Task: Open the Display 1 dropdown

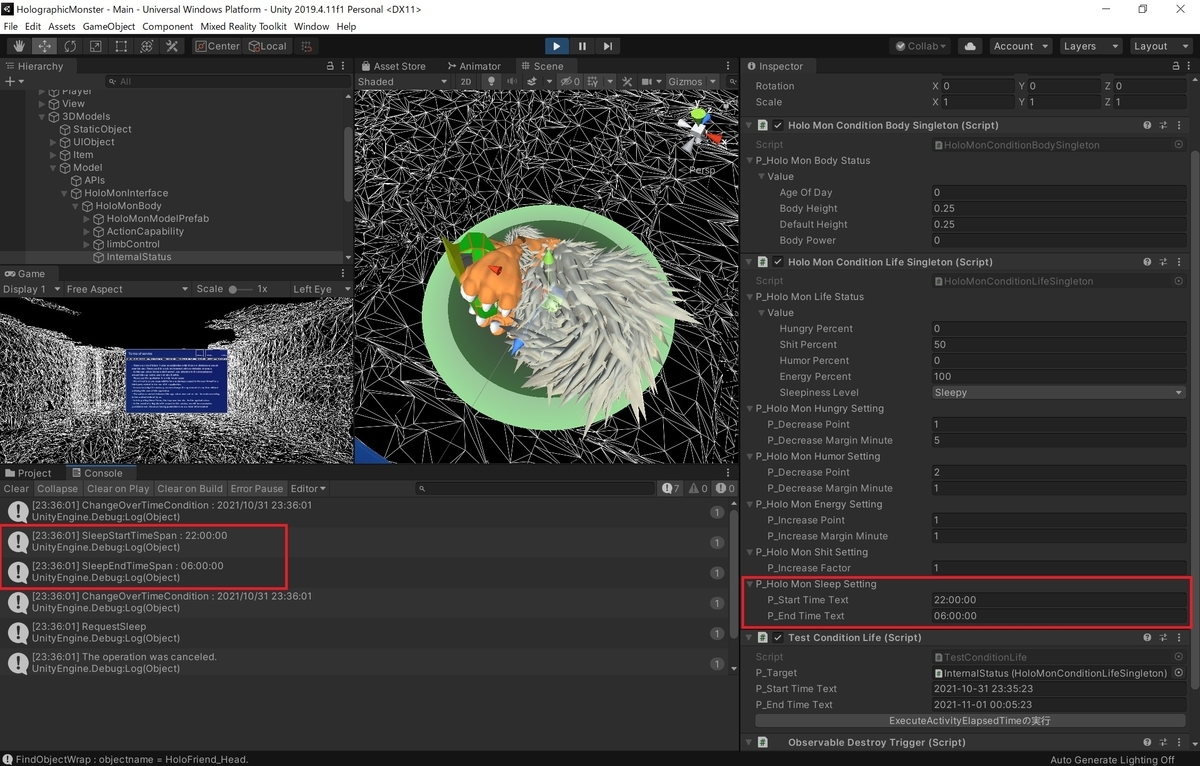Action: tap(30, 289)
